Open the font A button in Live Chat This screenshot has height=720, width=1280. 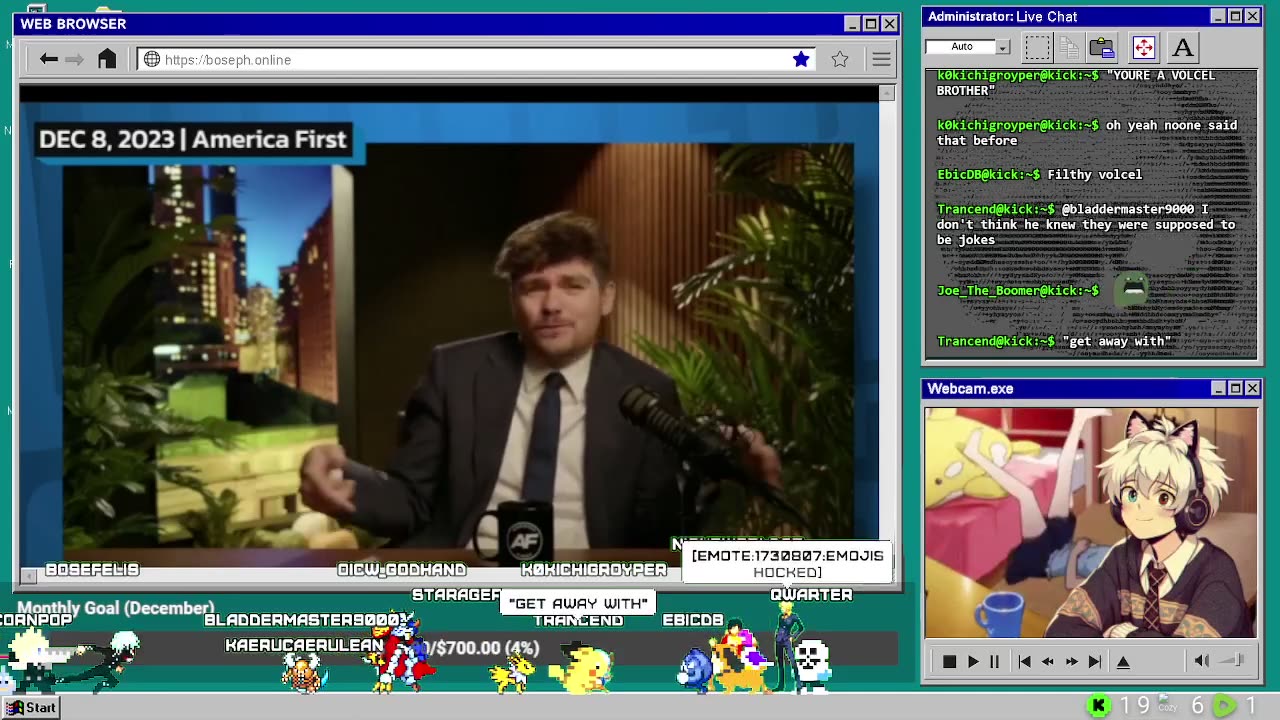tap(1183, 47)
